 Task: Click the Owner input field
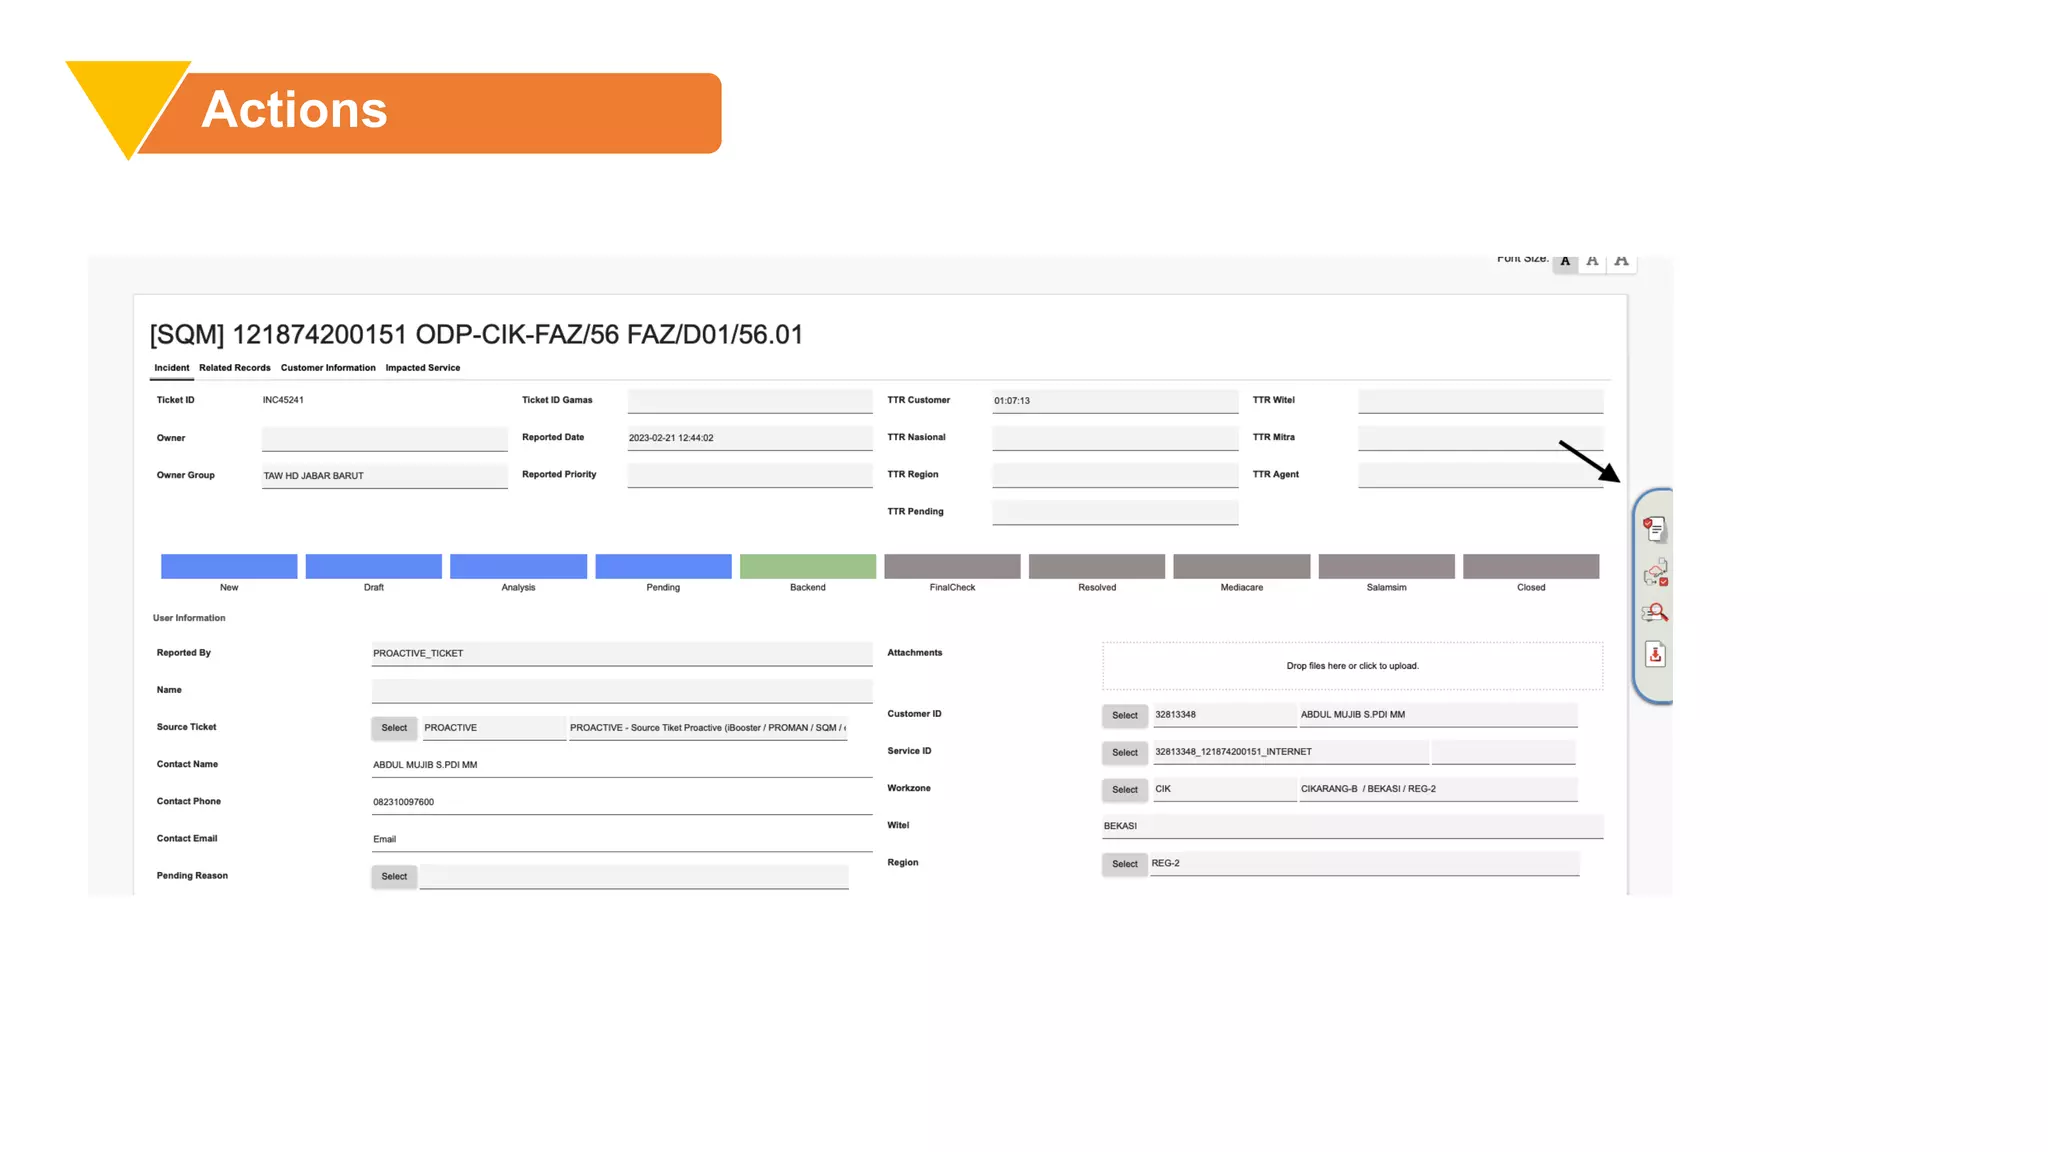coord(384,439)
